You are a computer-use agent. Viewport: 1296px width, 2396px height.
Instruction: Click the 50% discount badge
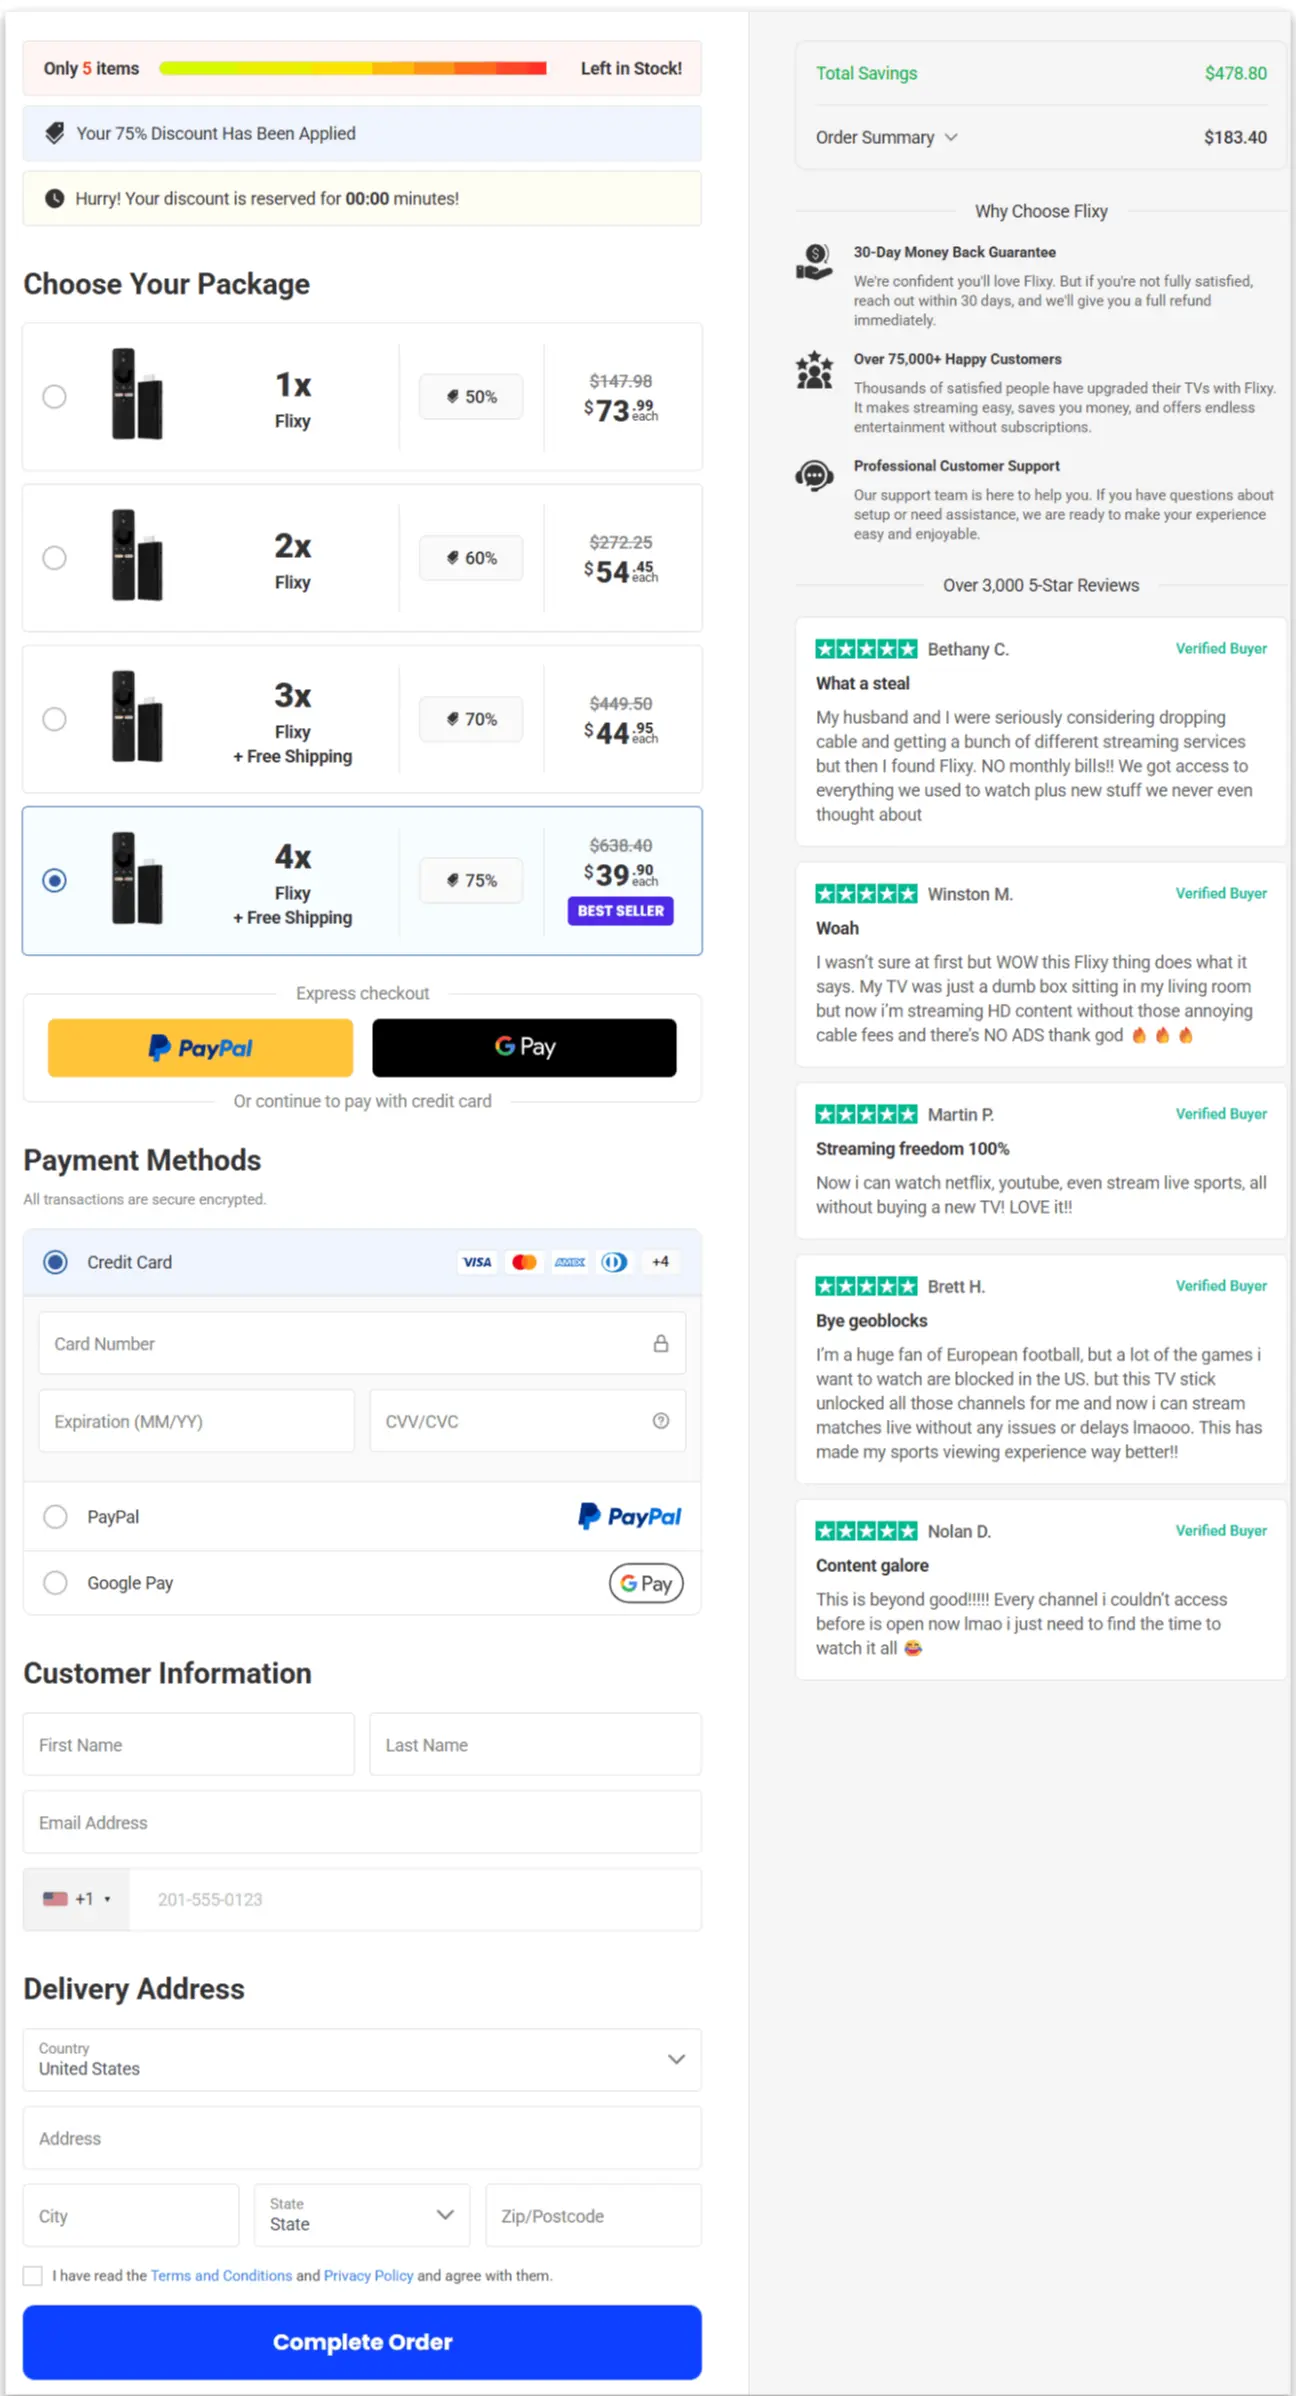tap(471, 396)
